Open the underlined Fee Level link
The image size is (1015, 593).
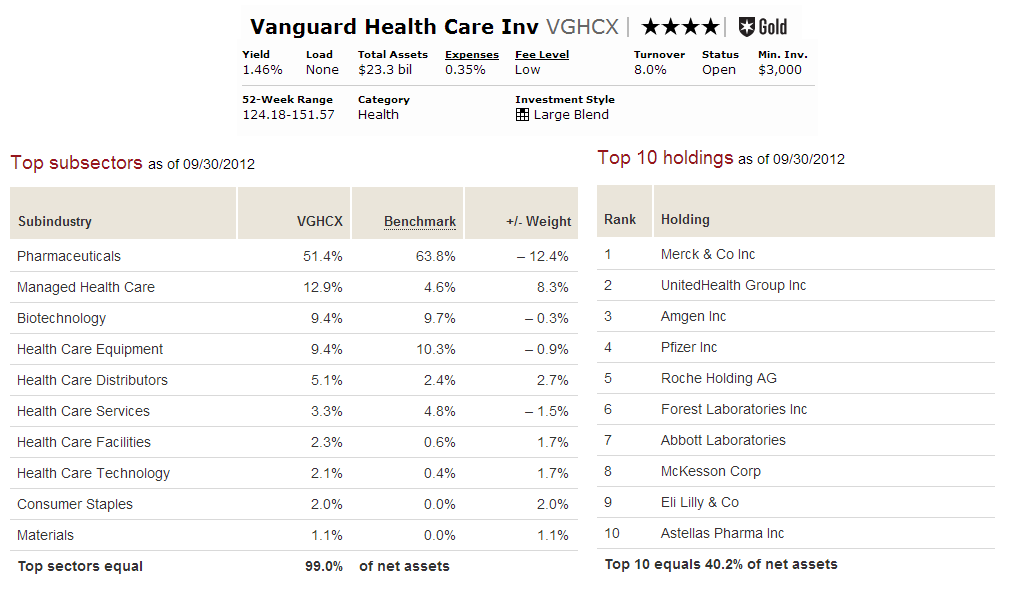pos(542,55)
